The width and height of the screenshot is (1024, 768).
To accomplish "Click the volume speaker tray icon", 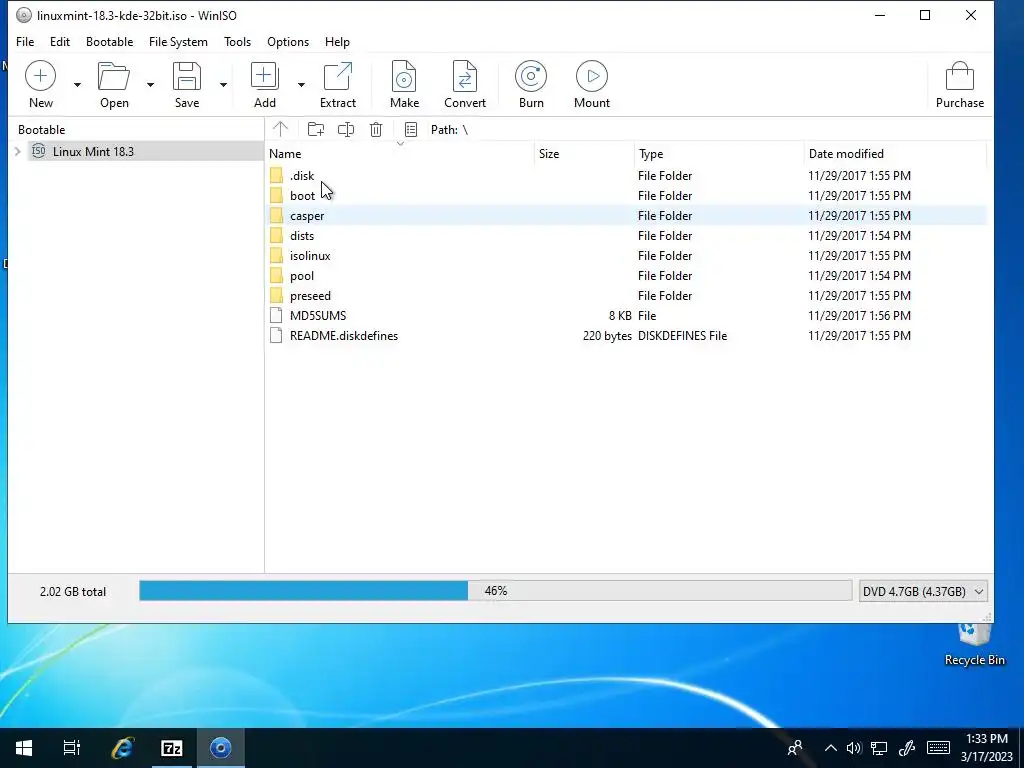I will 853,748.
